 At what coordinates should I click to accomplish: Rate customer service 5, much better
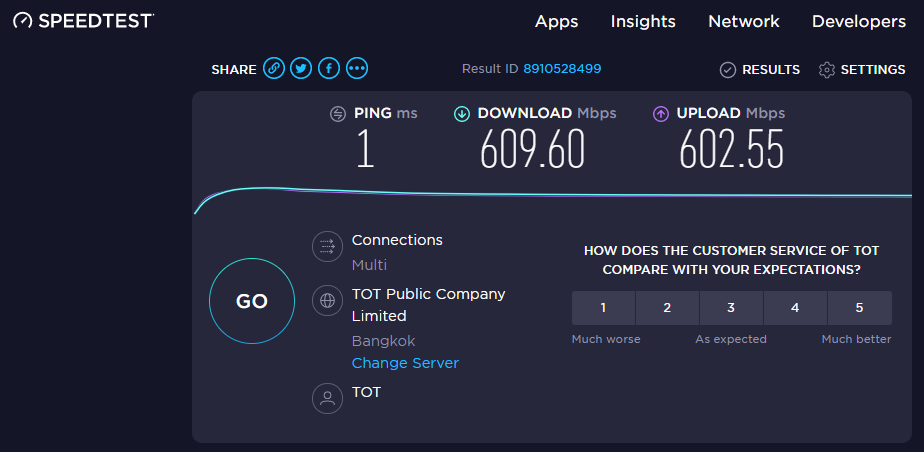click(x=860, y=308)
